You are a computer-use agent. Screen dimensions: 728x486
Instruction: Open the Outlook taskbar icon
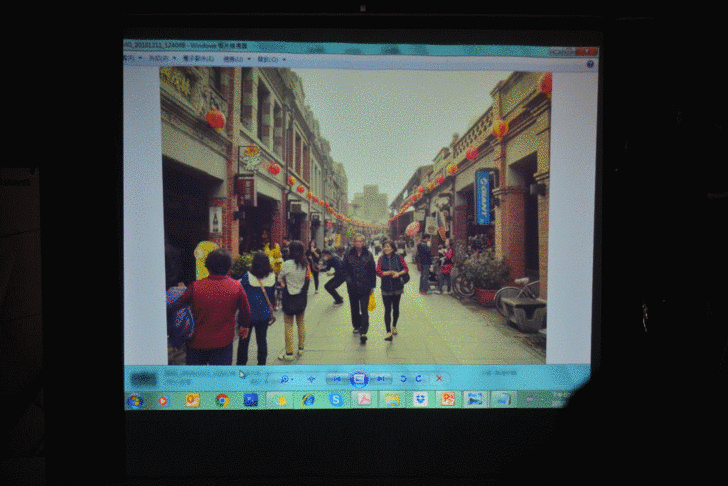pyautogui.click(x=192, y=400)
